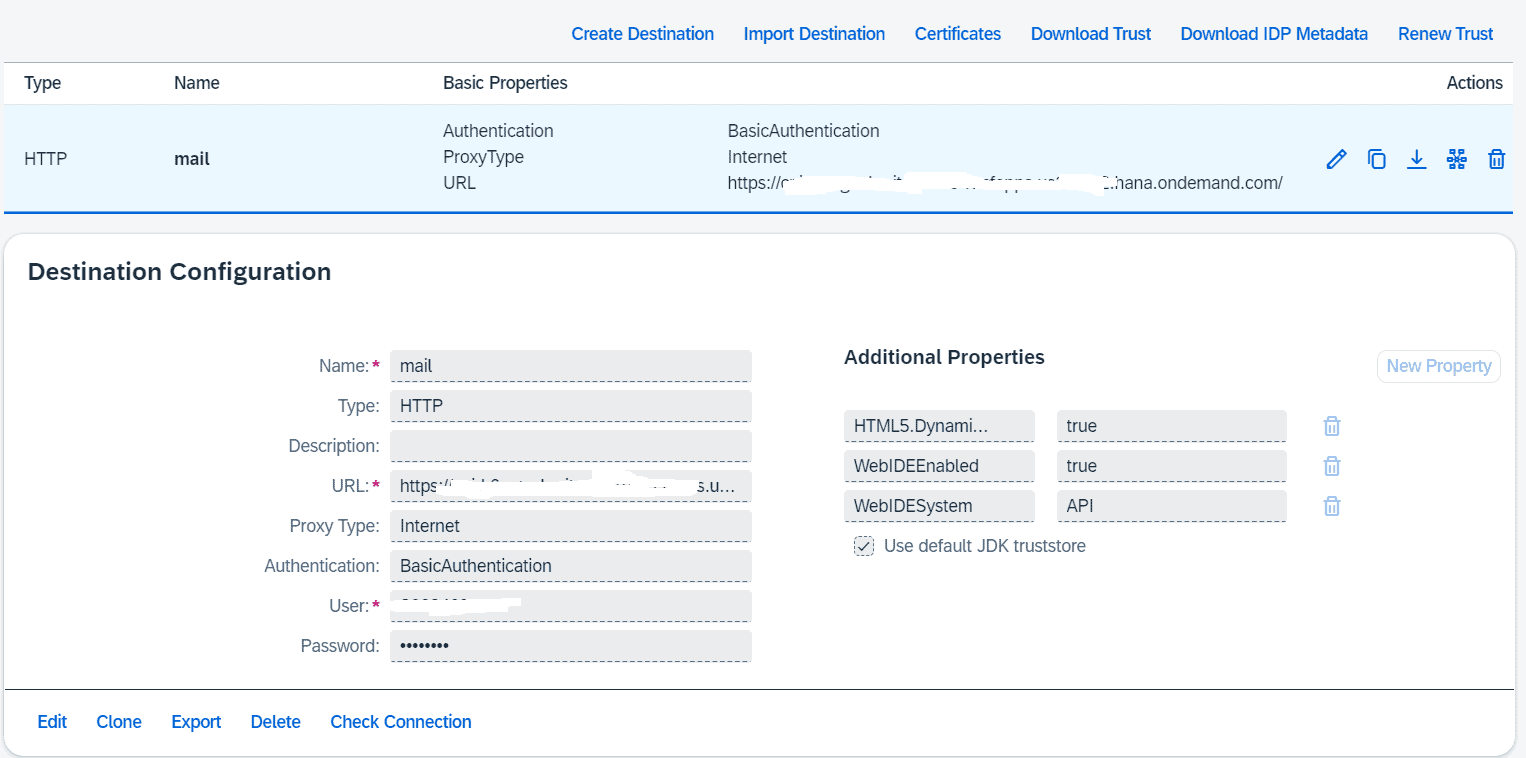The height and width of the screenshot is (758, 1526).
Task: Remove the HTML5.Dynami property via its trash icon
Action: [x=1331, y=425]
